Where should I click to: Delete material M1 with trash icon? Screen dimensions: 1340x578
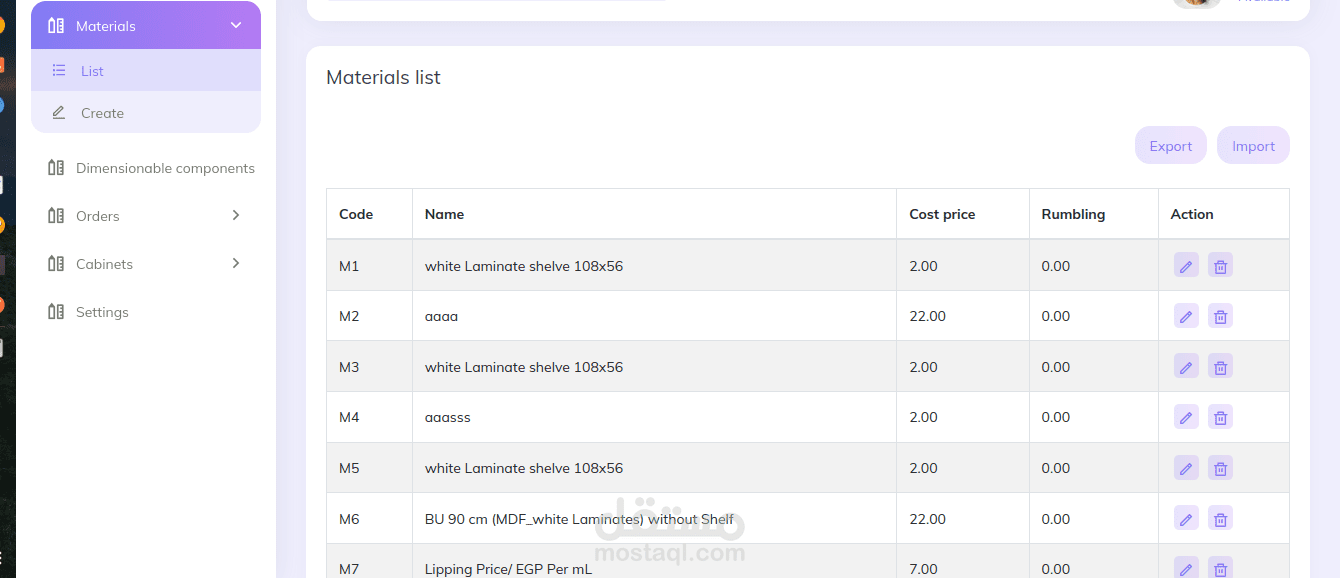click(x=1220, y=266)
